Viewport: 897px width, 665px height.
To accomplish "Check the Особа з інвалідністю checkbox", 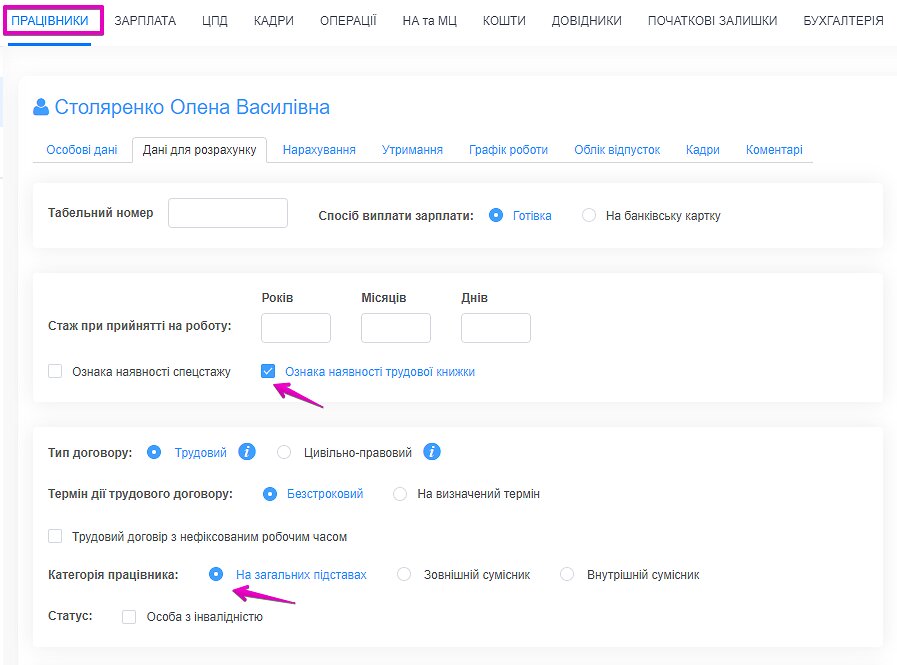I will (x=129, y=617).
